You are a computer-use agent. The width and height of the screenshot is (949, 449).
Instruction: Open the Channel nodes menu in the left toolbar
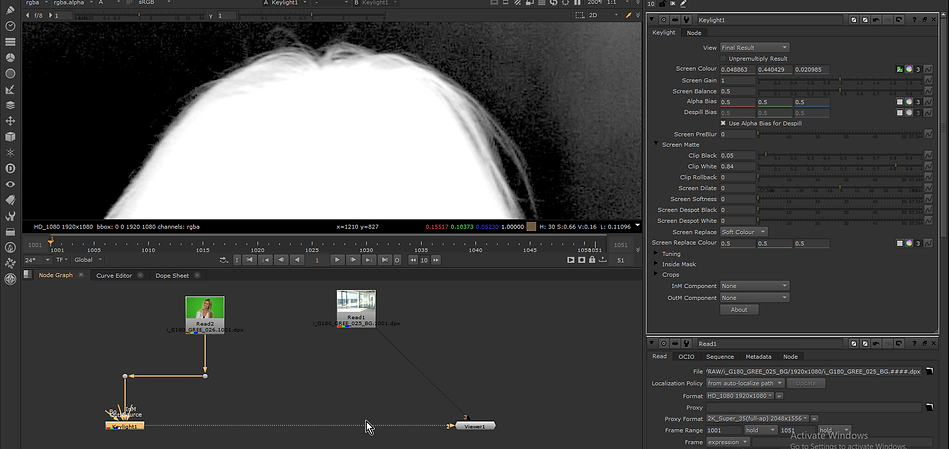click(x=10, y=42)
